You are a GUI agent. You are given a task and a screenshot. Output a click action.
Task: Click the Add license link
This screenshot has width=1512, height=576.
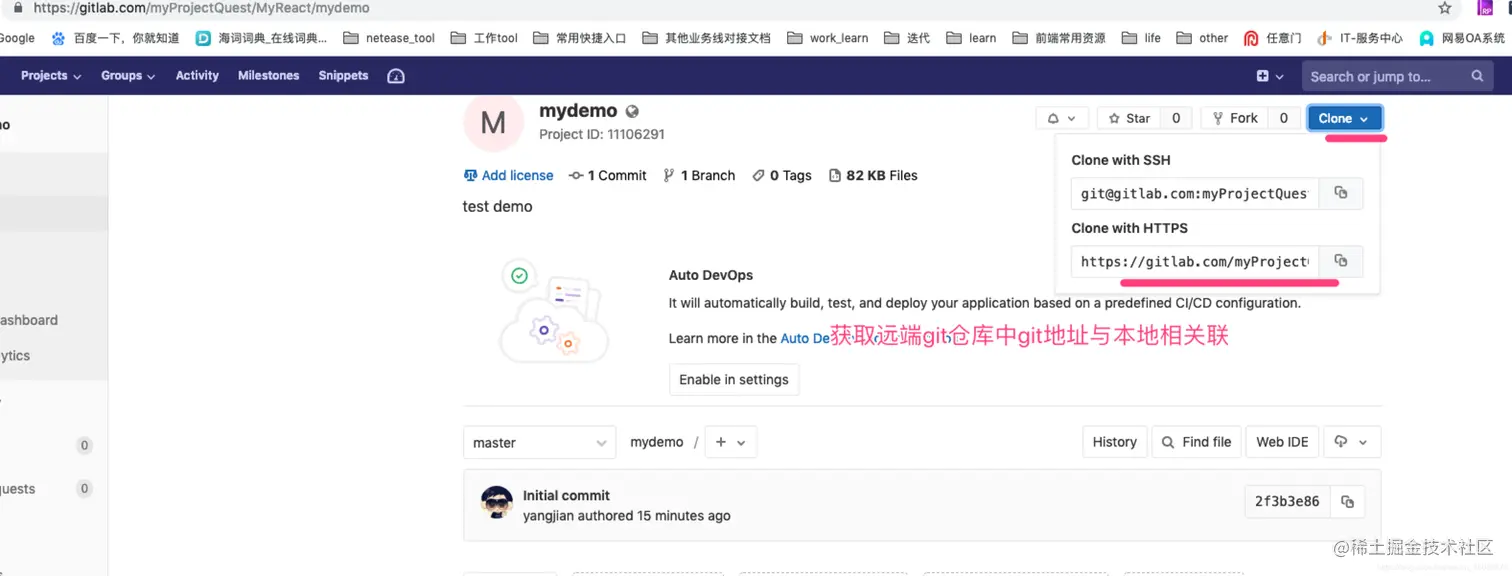click(508, 175)
